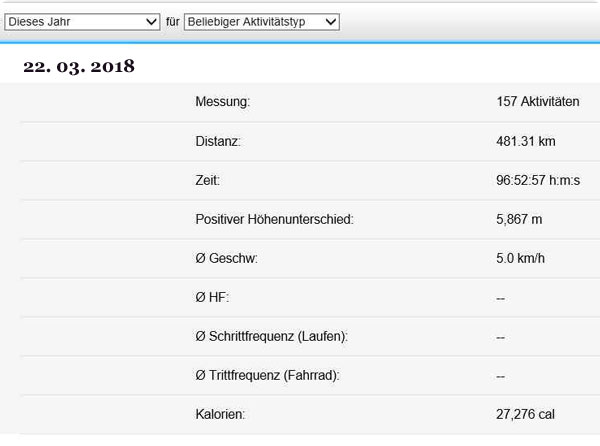
Task: Open the 'Dieses Jahr' time period dropdown
Action: coord(82,22)
